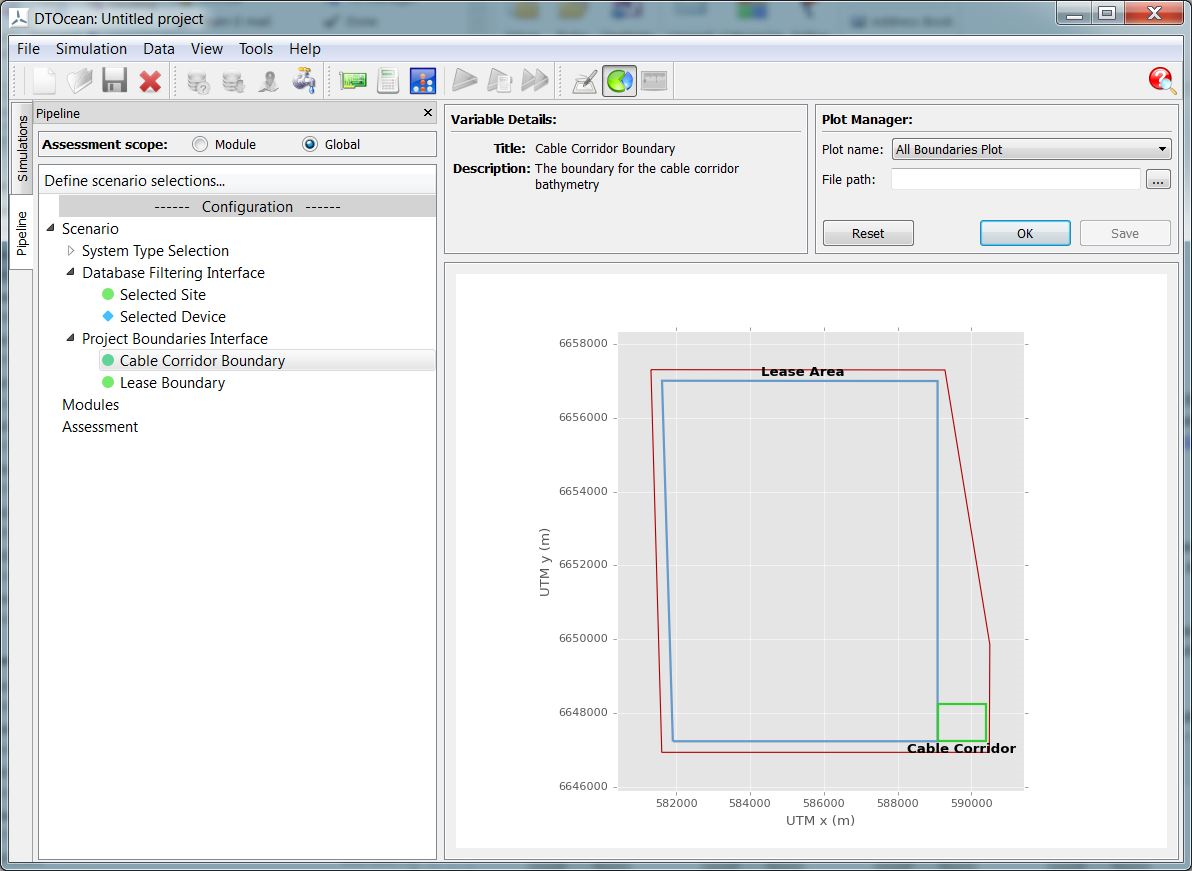
Task: Open help via the red magnifier icon
Action: [1162, 81]
